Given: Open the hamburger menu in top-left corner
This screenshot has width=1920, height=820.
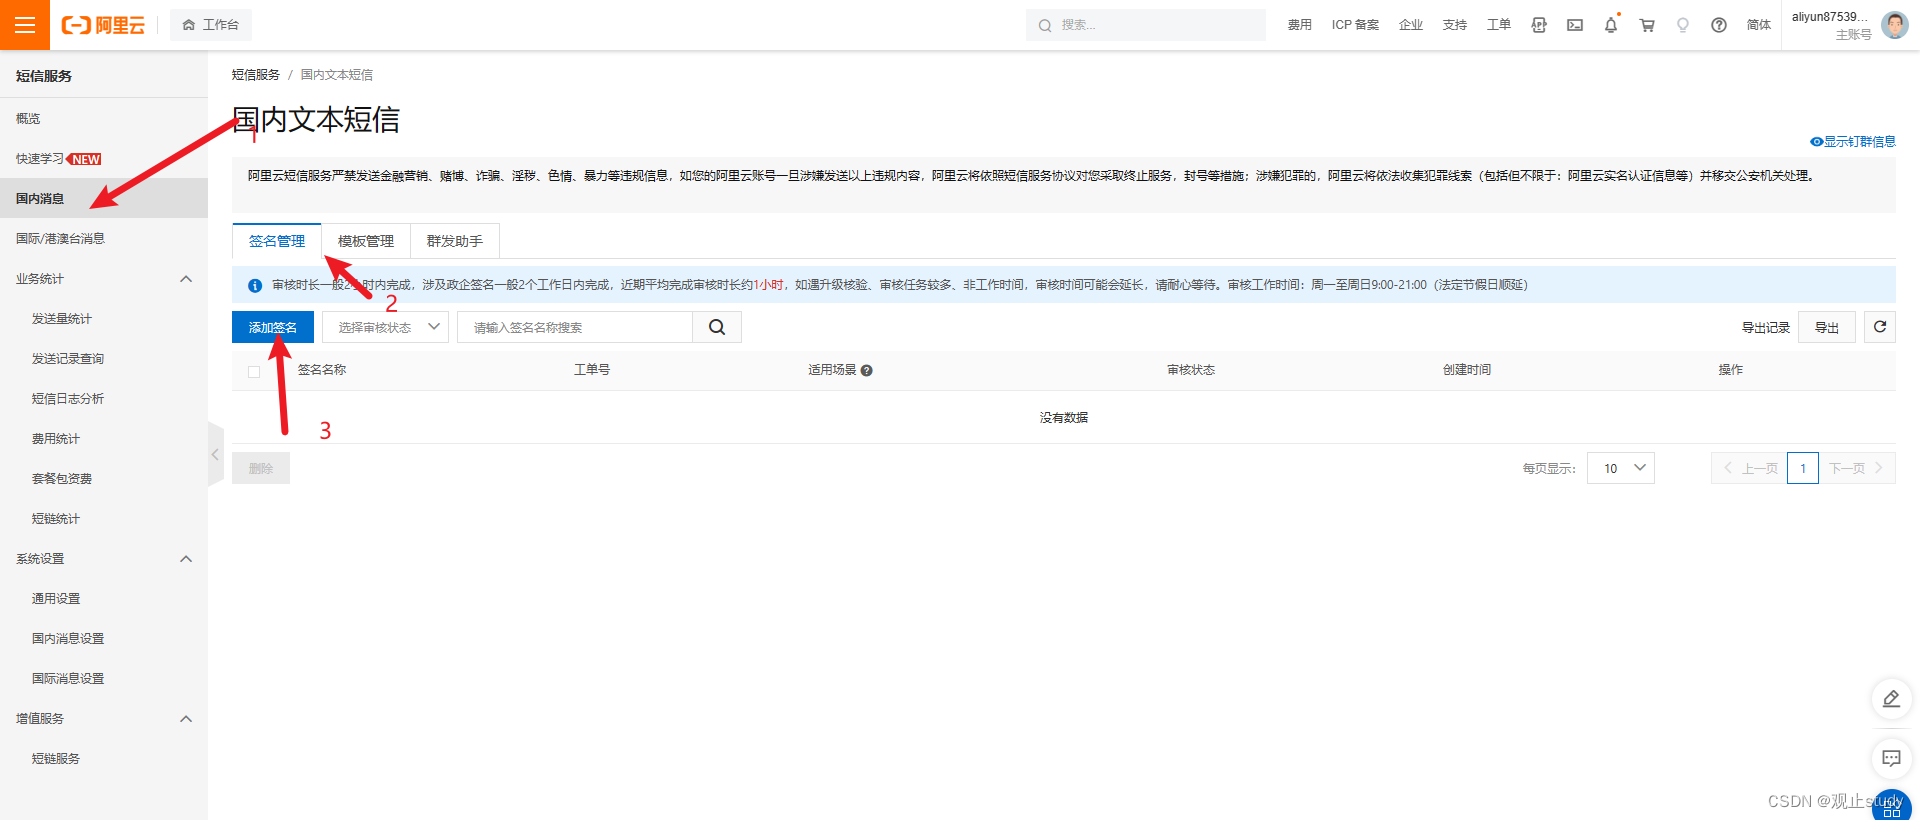Looking at the screenshot, I should click(x=25, y=25).
